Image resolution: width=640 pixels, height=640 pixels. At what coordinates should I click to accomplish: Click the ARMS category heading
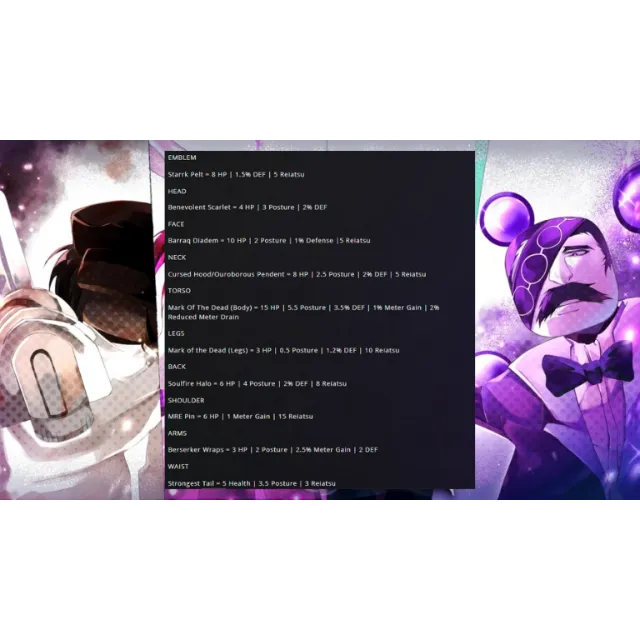click(x=177, y=433)
